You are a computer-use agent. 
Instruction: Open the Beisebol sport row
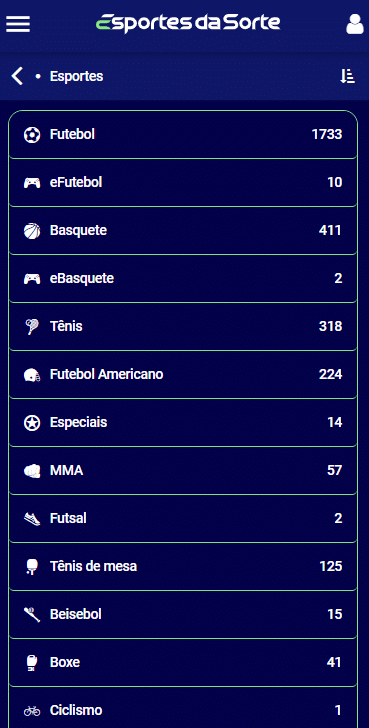[183, 614]
